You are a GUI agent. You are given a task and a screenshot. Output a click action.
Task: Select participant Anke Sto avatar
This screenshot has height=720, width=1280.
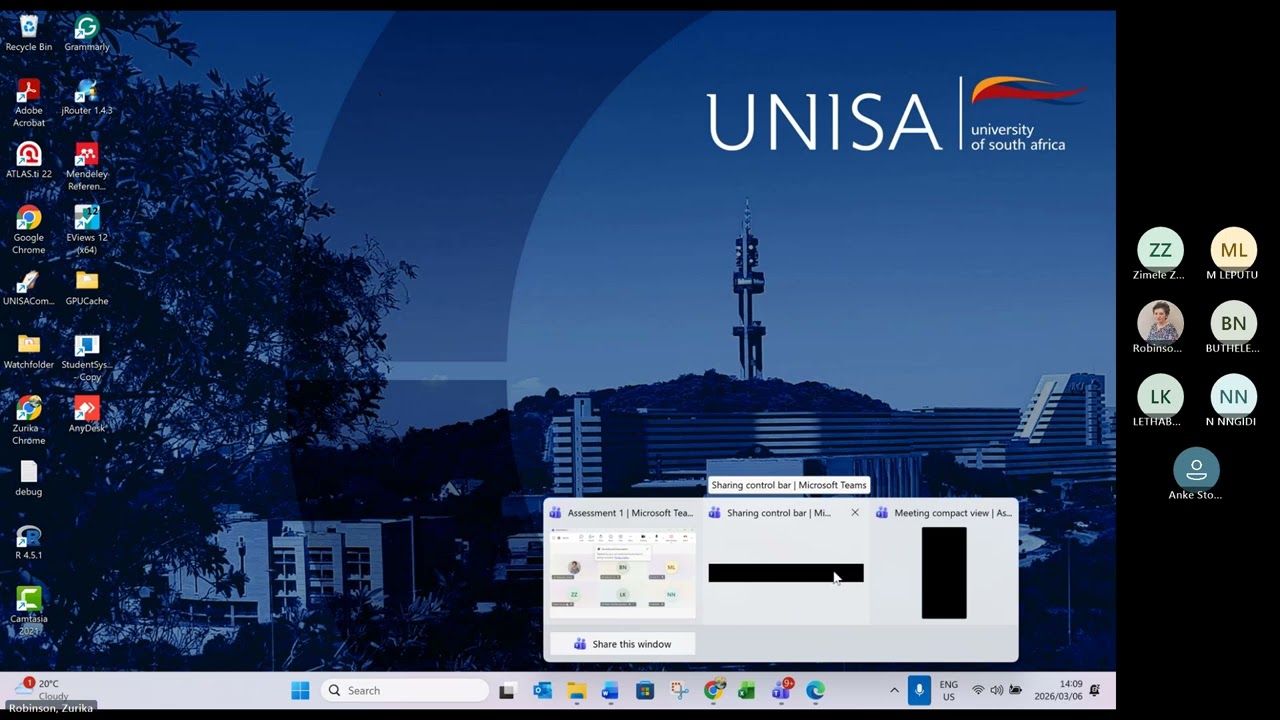[x=1196, y=470]
